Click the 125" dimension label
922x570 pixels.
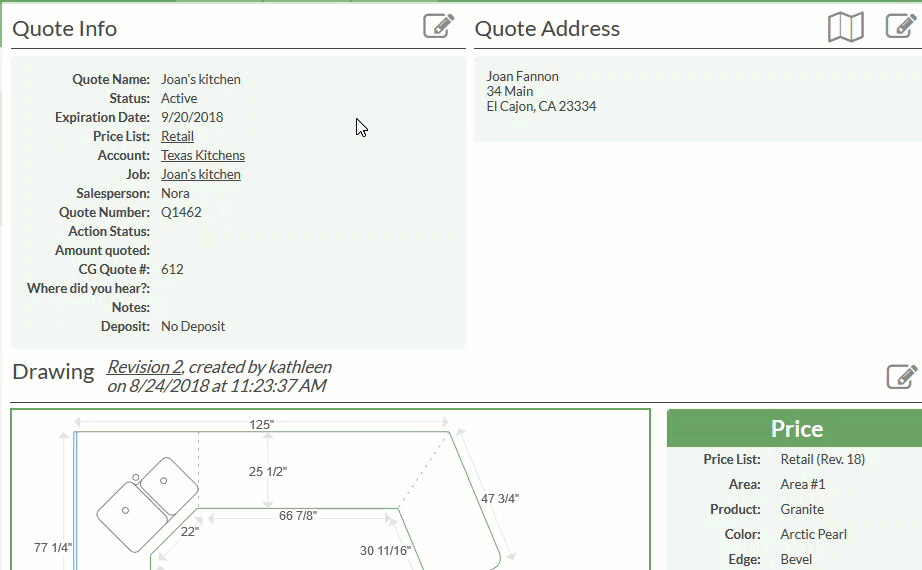click(261, 425)
